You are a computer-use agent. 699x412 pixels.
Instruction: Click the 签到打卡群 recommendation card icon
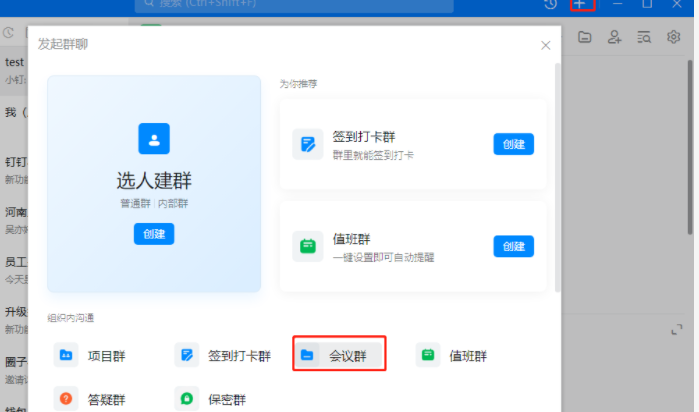(x=308, y=144)
